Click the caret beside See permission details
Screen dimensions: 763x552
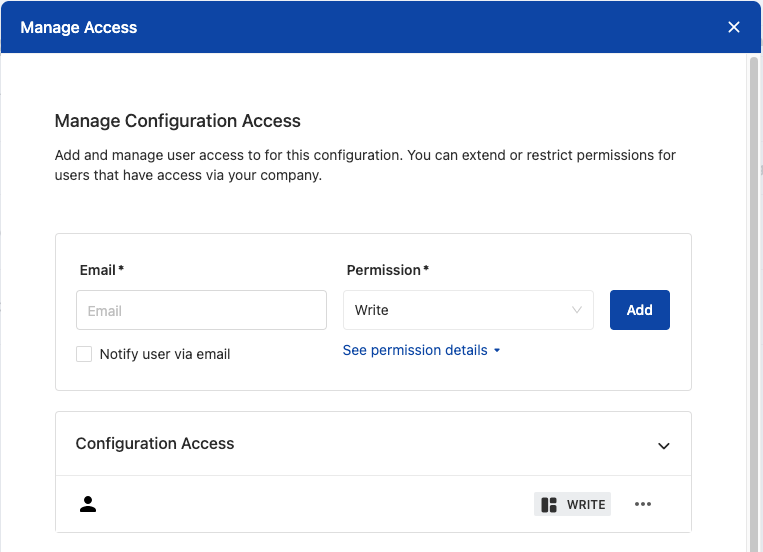click(x=497, y=350)
